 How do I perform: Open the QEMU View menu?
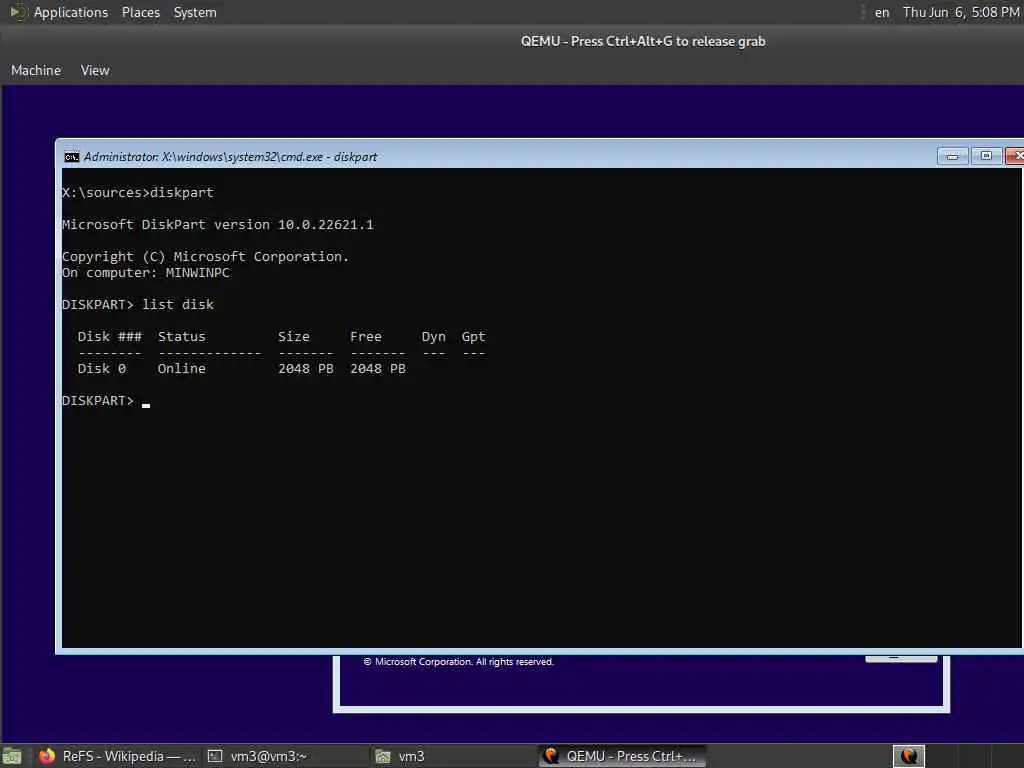pyautogui.click(x=95, y=70)
